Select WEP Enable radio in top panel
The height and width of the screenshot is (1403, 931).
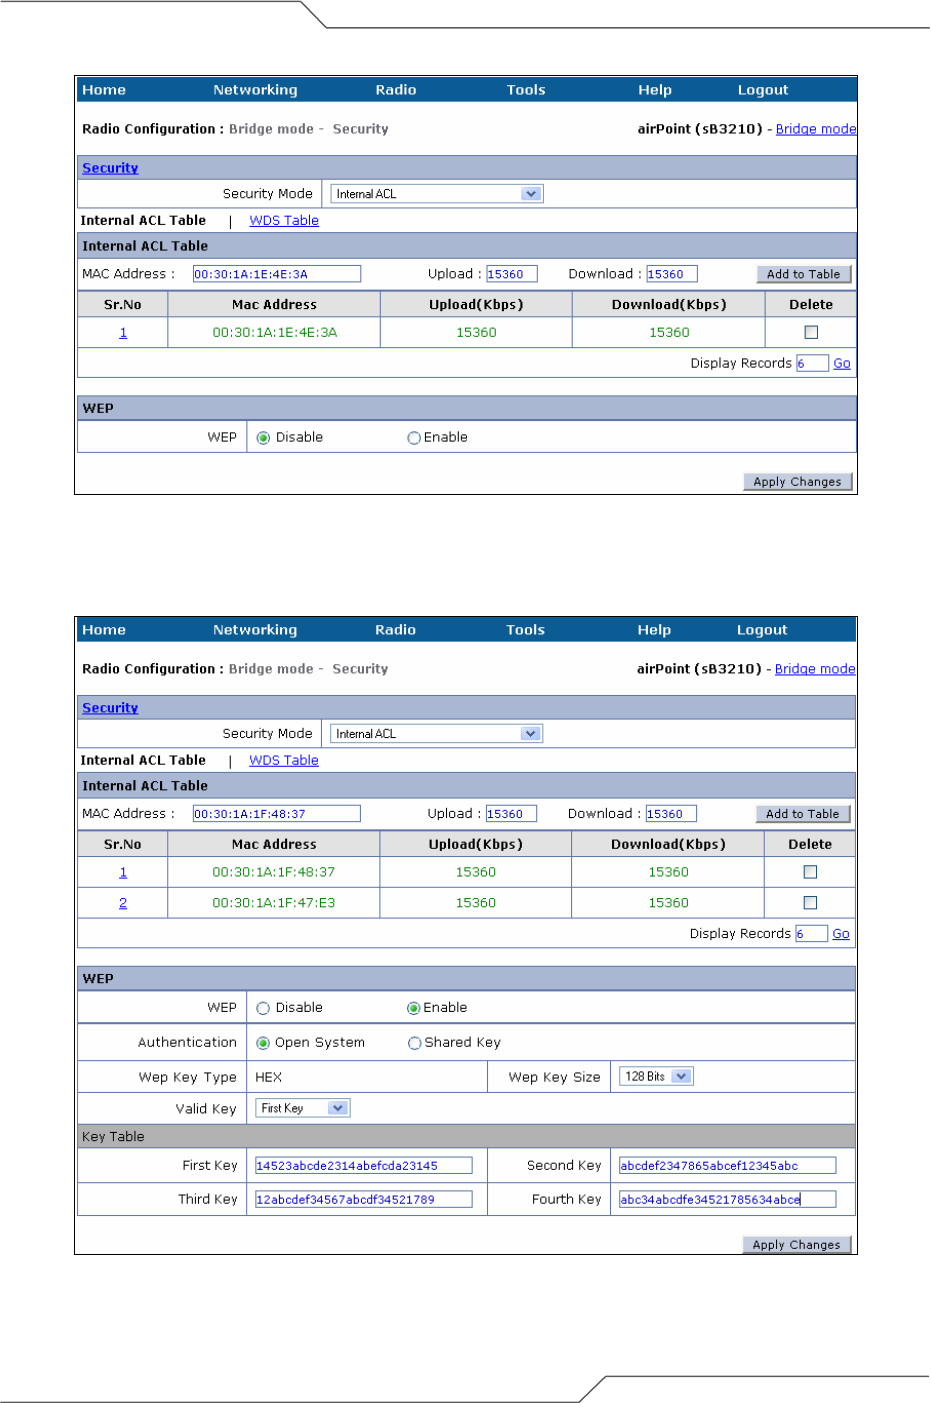(x=414, y=438)
